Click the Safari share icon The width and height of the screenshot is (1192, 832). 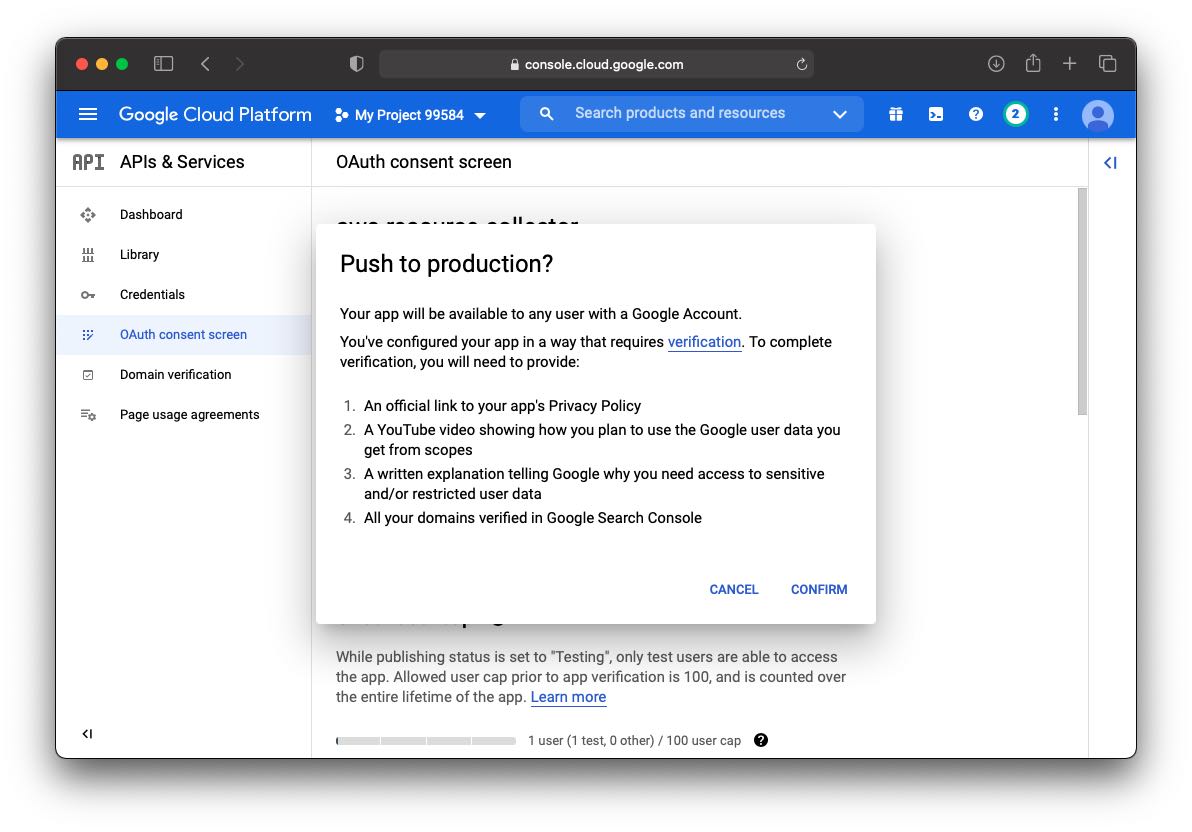click(1032, 63)
